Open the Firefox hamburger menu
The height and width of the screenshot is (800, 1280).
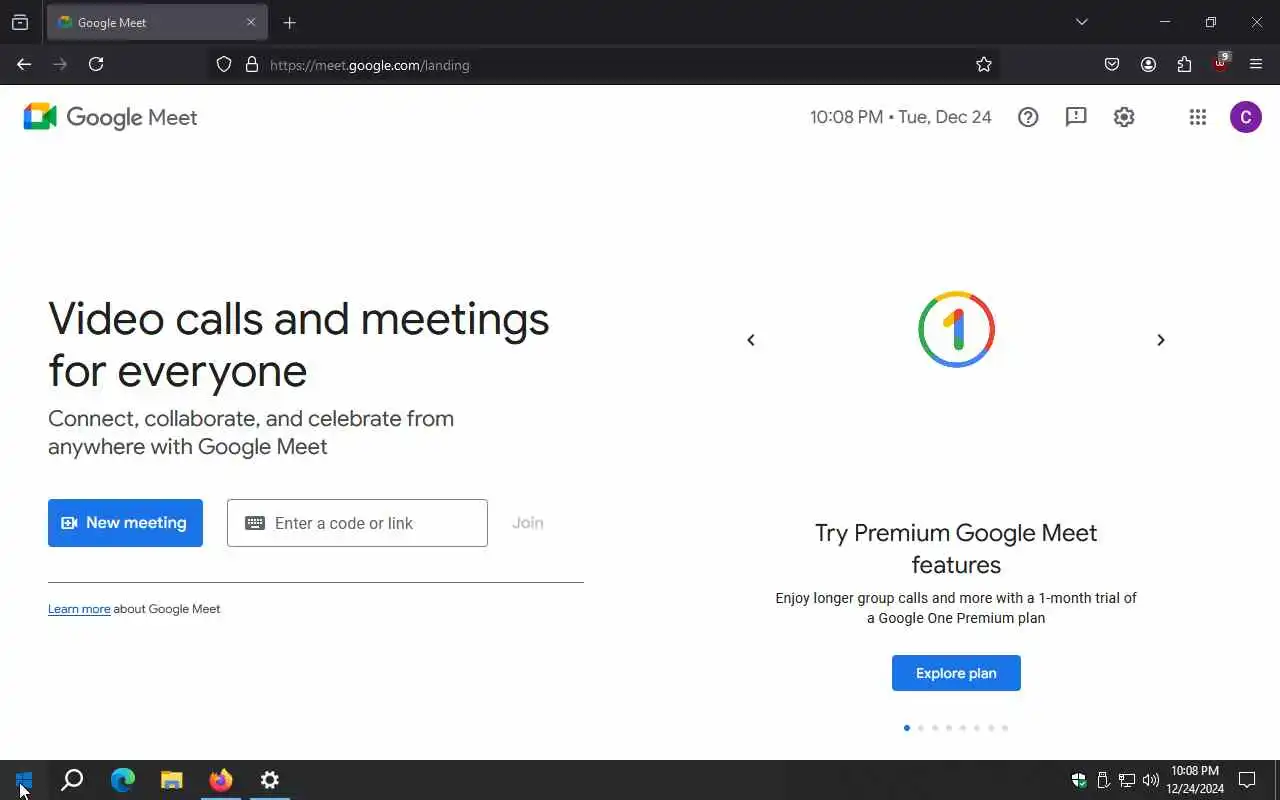(x=1256, y=64)
